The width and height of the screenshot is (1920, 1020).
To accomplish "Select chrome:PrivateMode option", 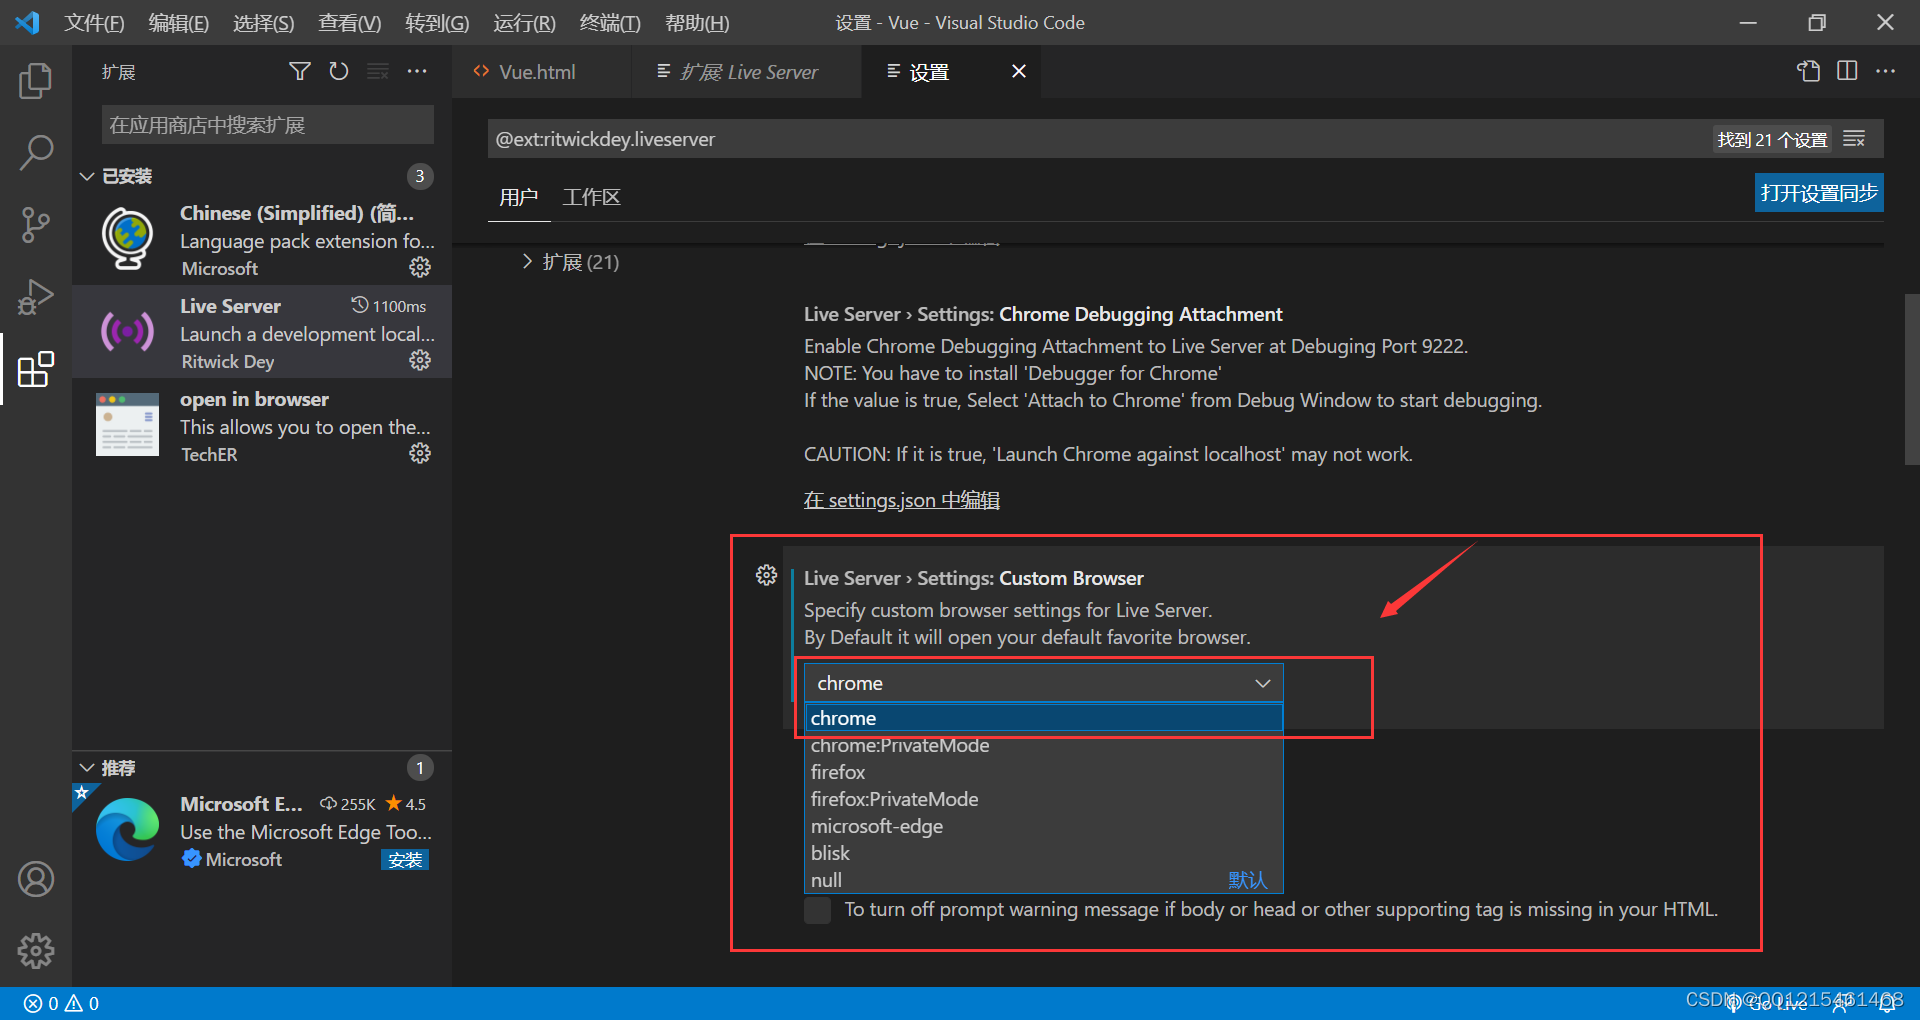I will 1043,745.
